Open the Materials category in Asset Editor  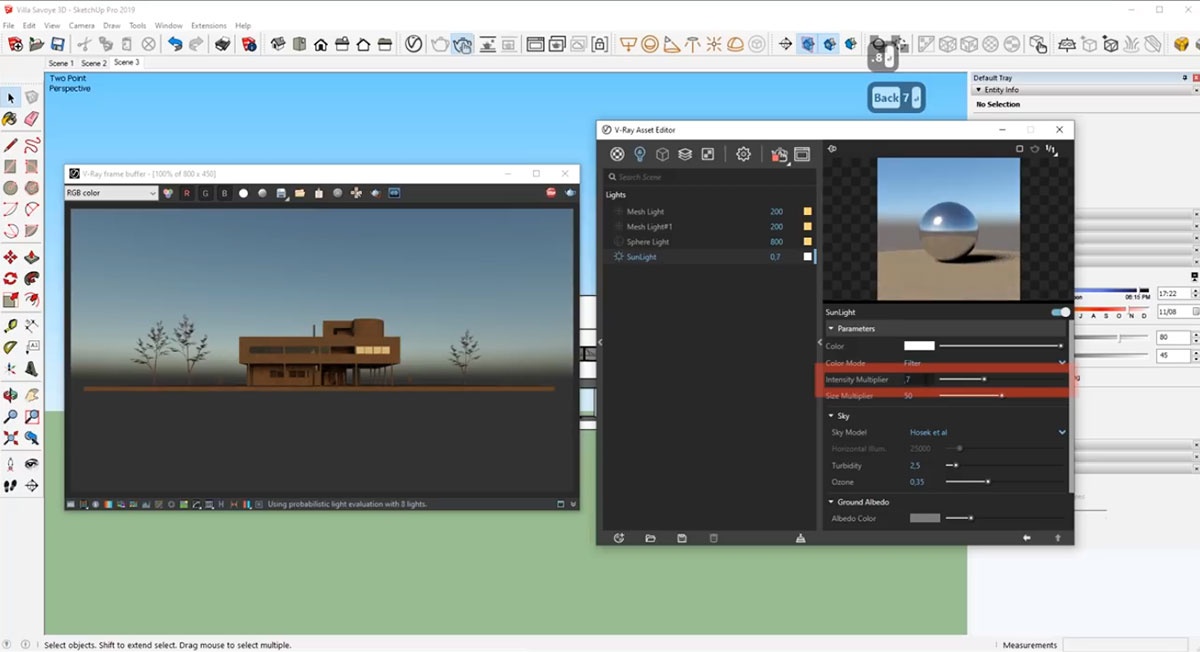coord(617,154)
